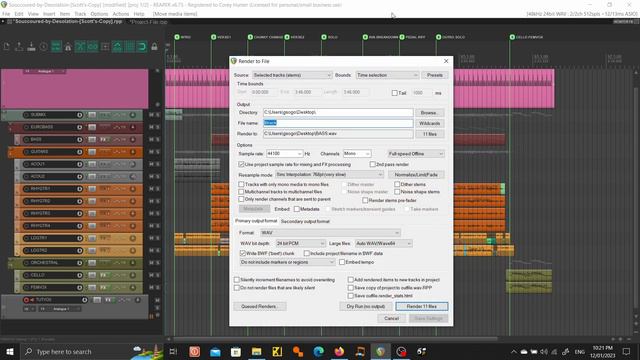Enable the Tail checkbox
The image size is (640, 360).
point(395,93)
